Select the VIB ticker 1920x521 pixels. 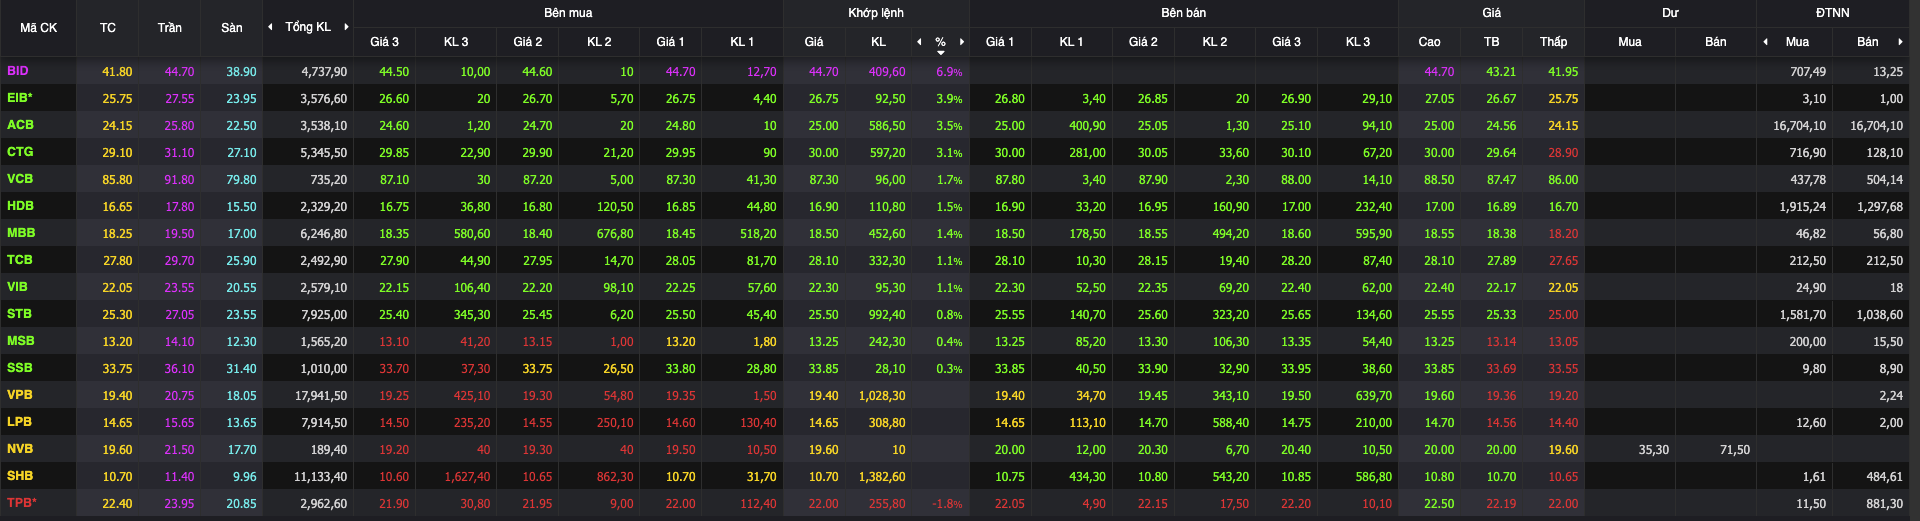coord(18,287)
